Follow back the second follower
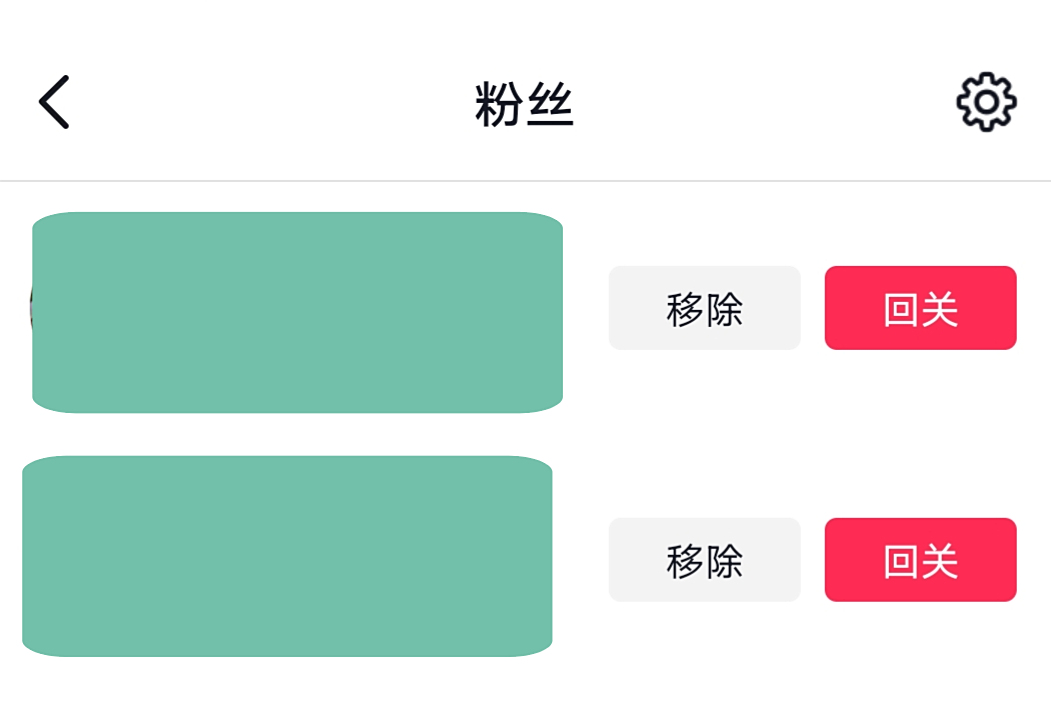This screenshot has height=701, width=1051. pyautogui.click(x=920, y=560)
